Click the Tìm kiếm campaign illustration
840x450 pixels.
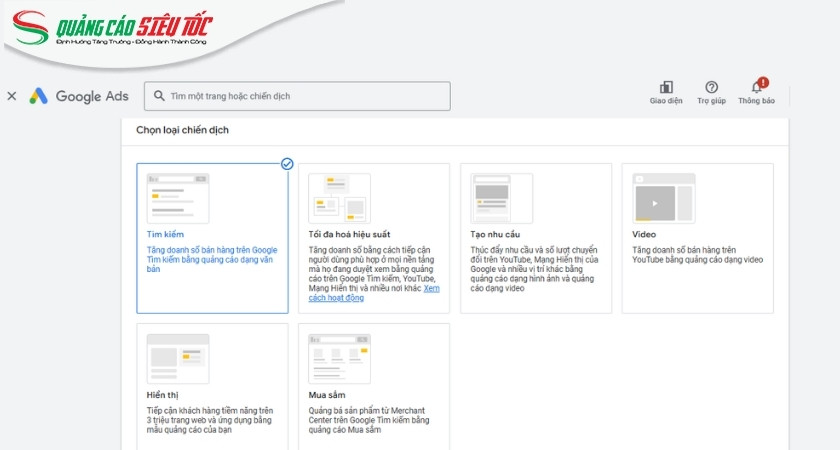(178, 197)
